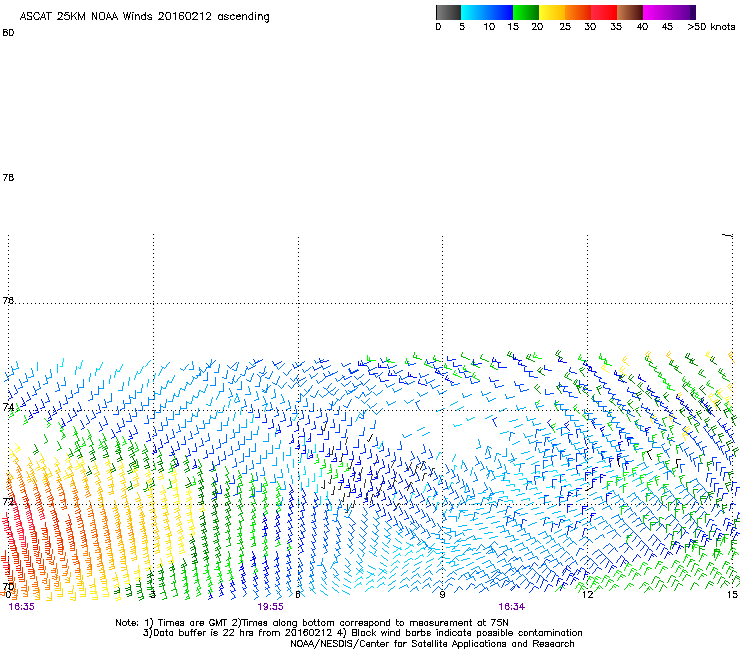Click the gray 0-5 knots color swatch

448,12
